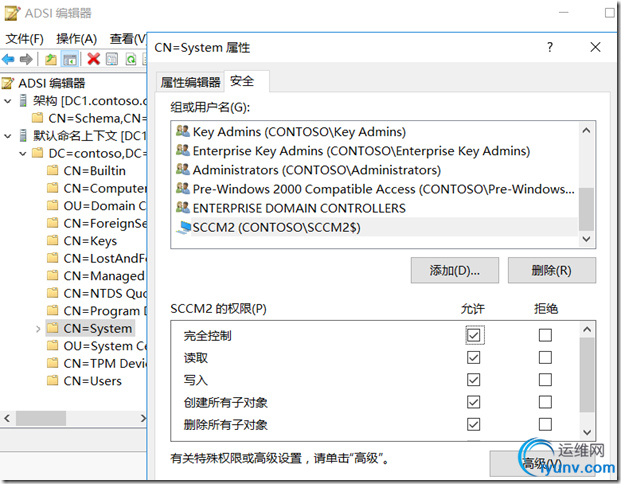The width and height of the screenshot is (621, 484).
Task: Click the ENTERPRISE DOMAIN CONTROLLERS group icon
Action: pos(183,207)
